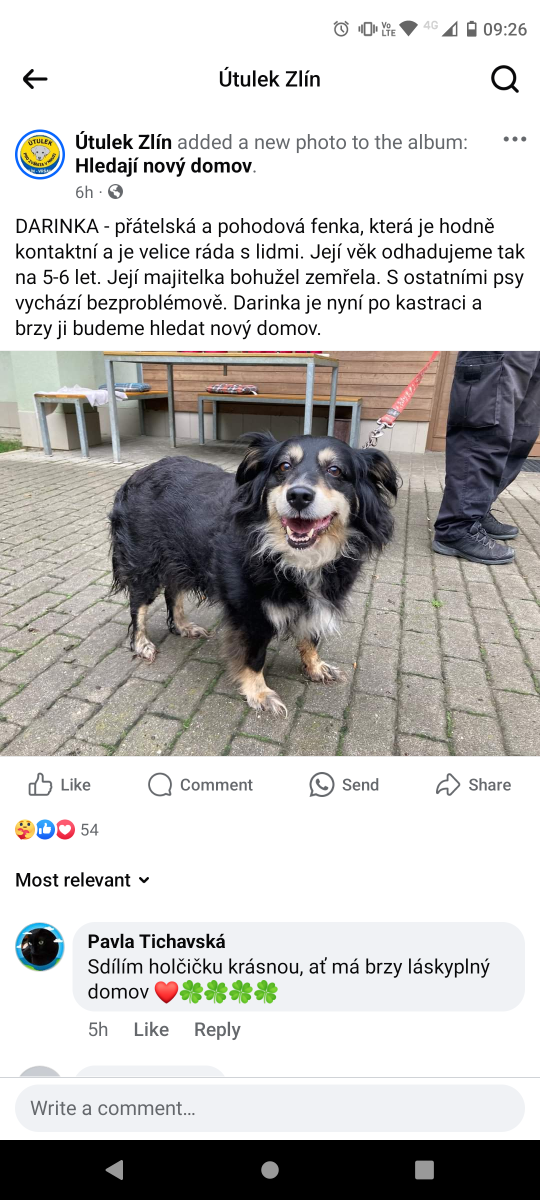The width and height of the screenshot is (540, 1200).
Task: Focus the Write a comment field
Action: click(x=270, y=1108)
